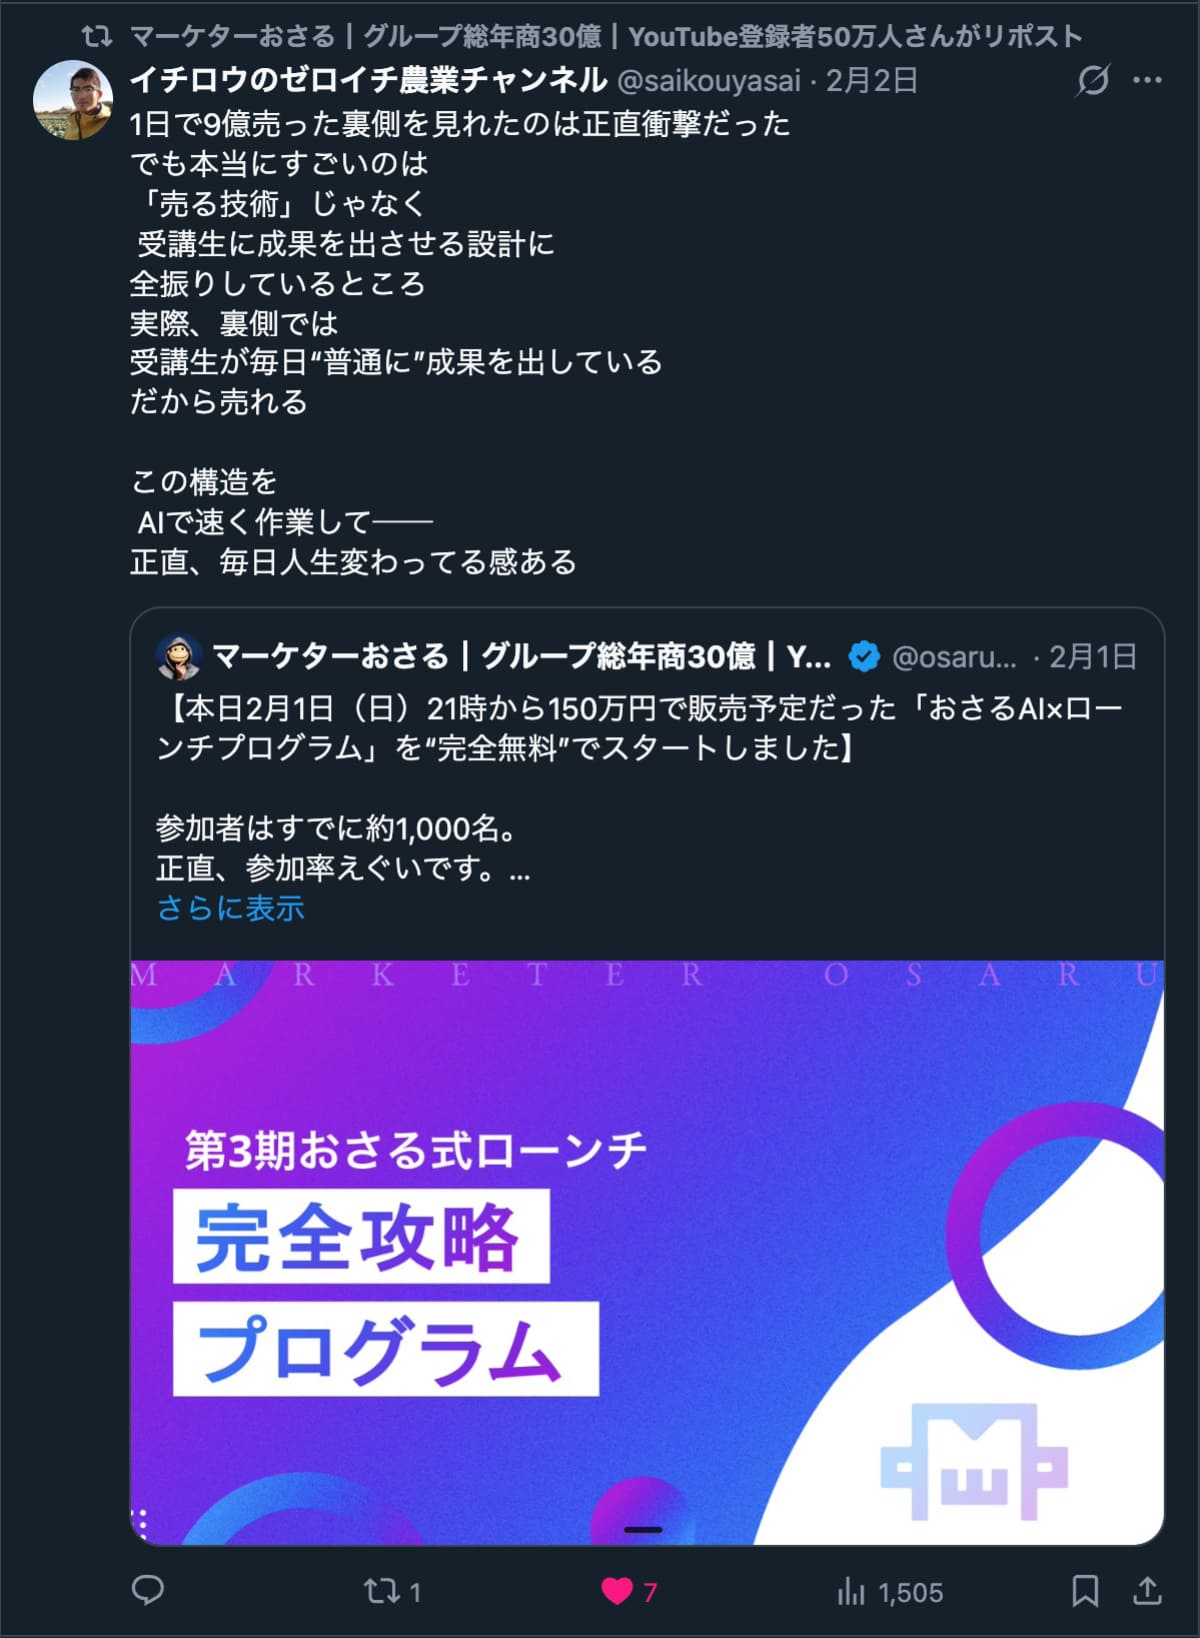Open the three-dot more options menu
1200x1638 pixels.
point(1147,80)
